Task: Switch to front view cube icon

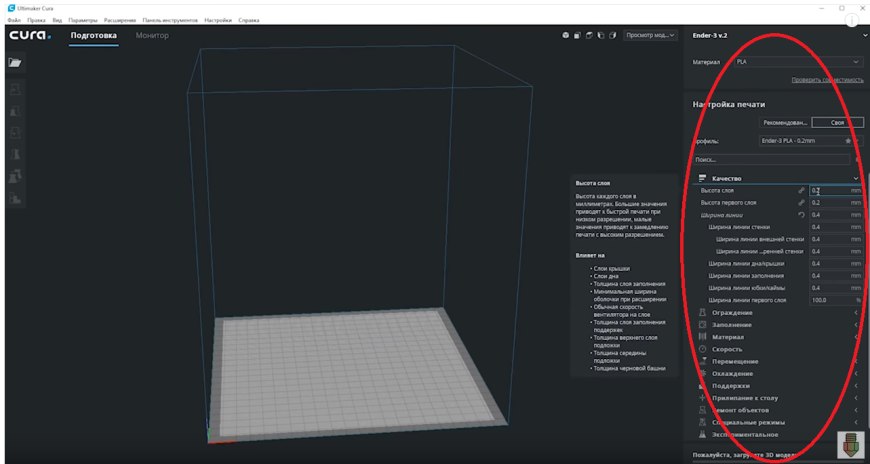Action: click(x=577, y=36)
